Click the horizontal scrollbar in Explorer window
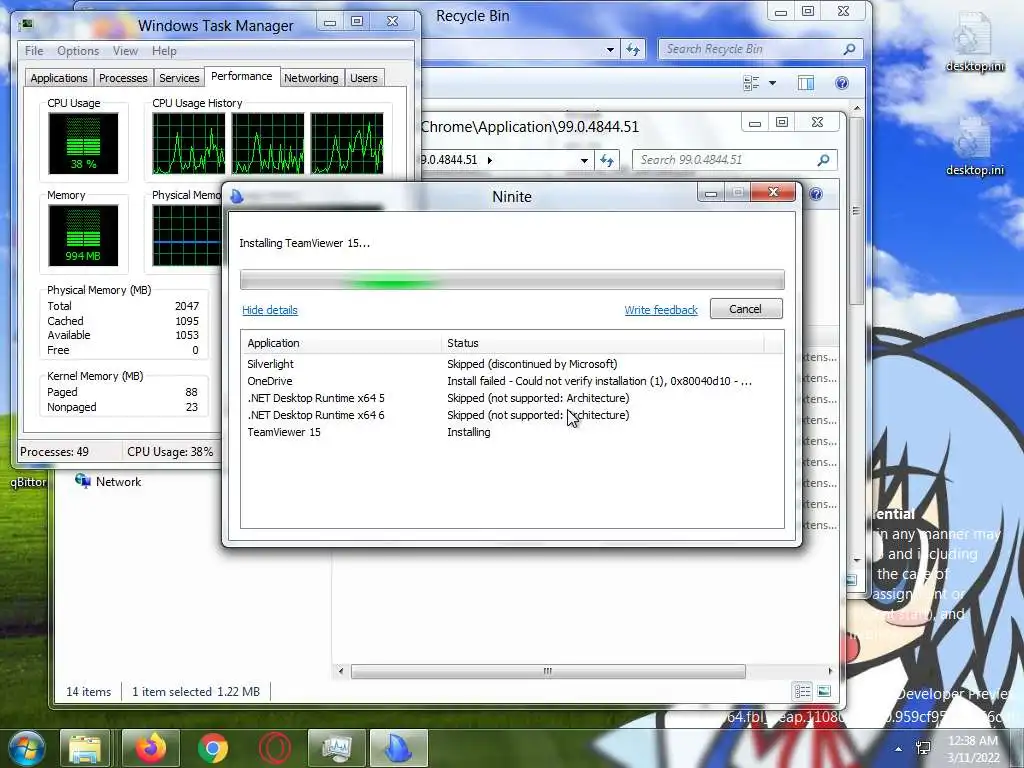Image resolution: width=1024 pixels, height=768 pixels. (x=547, y=671)
